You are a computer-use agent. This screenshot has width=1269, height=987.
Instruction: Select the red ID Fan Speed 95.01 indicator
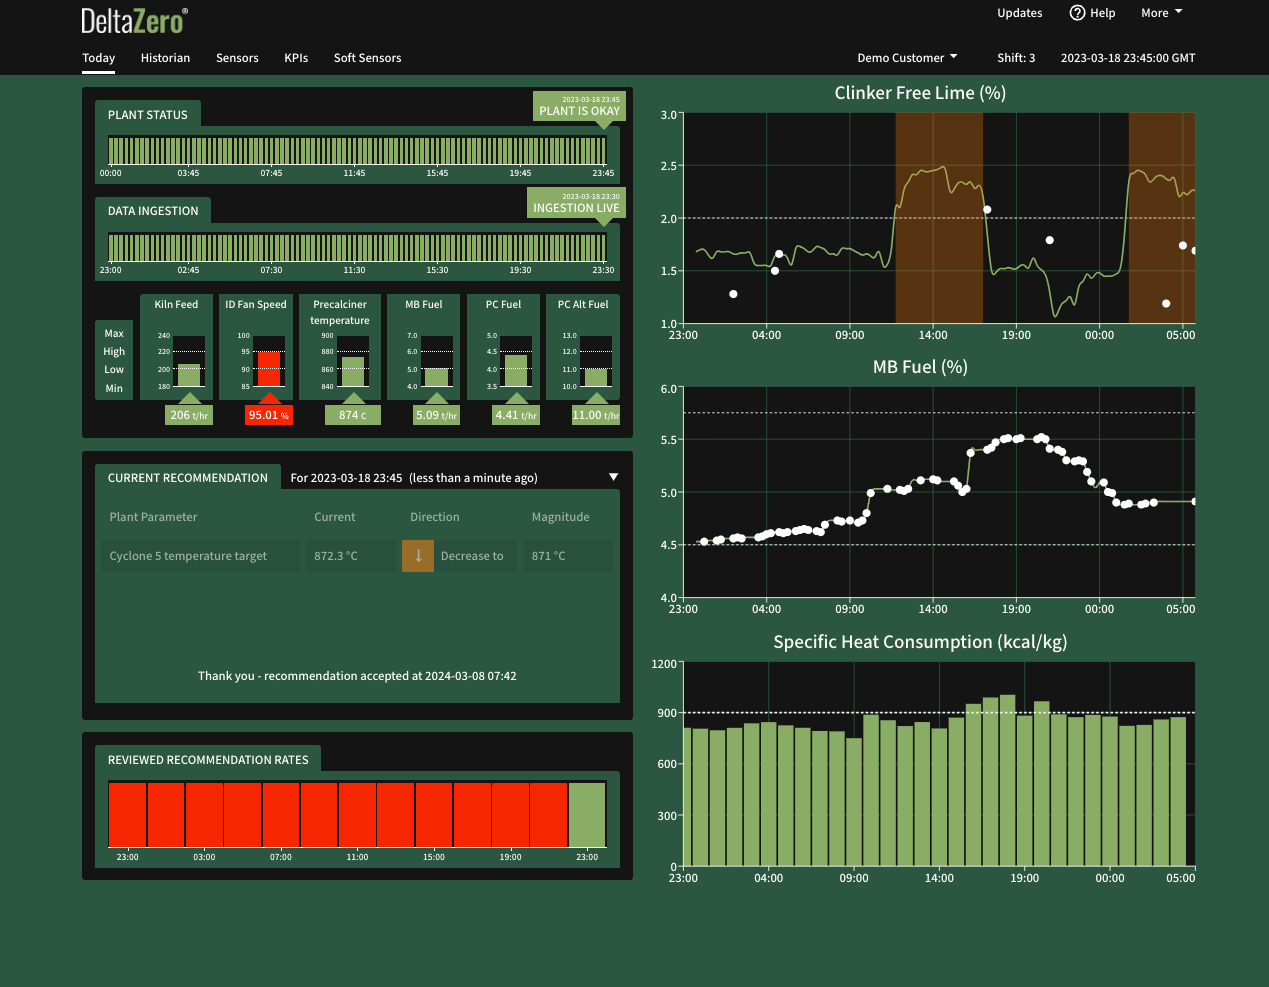[269, 415]
